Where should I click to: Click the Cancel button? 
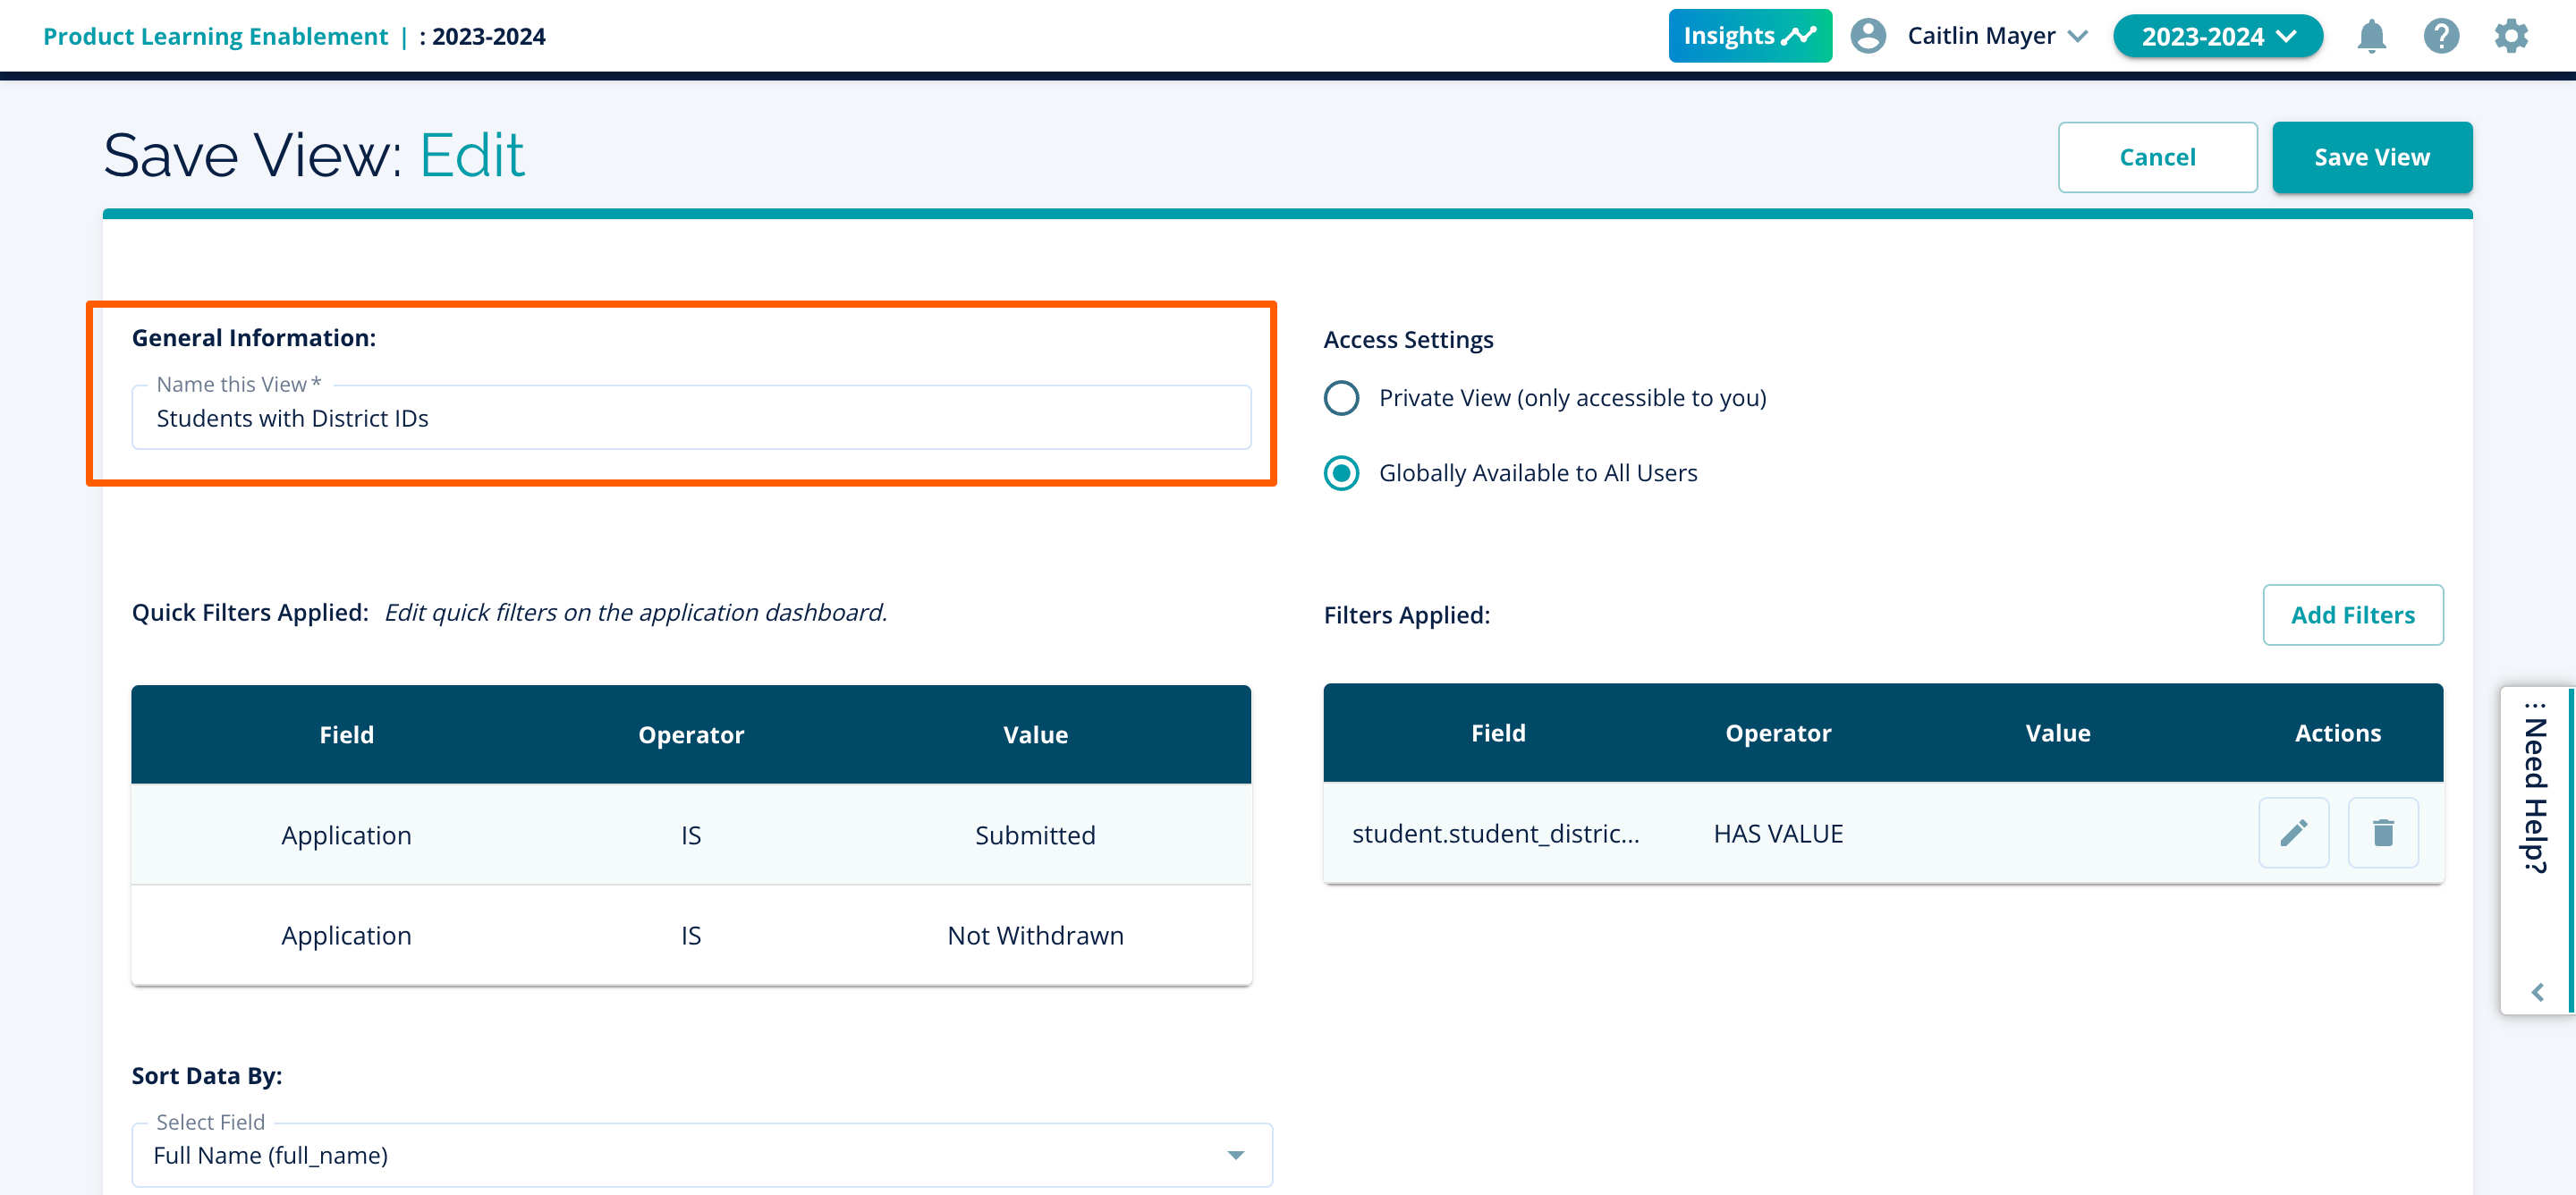coord(2157,157)
